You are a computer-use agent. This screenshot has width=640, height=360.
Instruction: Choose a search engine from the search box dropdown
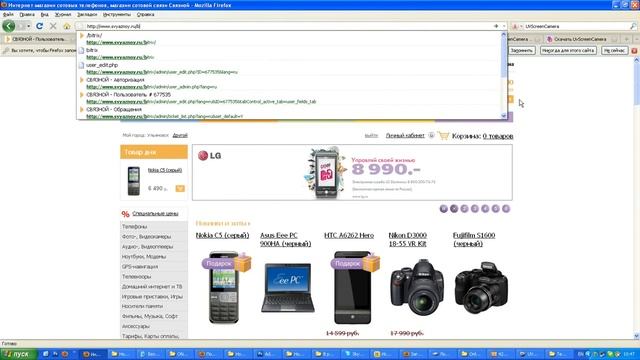pyautogui.click(x=517, y=26)
